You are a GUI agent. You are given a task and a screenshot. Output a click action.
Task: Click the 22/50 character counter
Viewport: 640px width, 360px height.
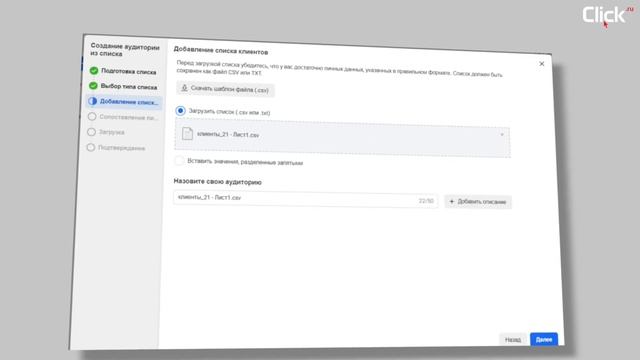click(426, 201)
